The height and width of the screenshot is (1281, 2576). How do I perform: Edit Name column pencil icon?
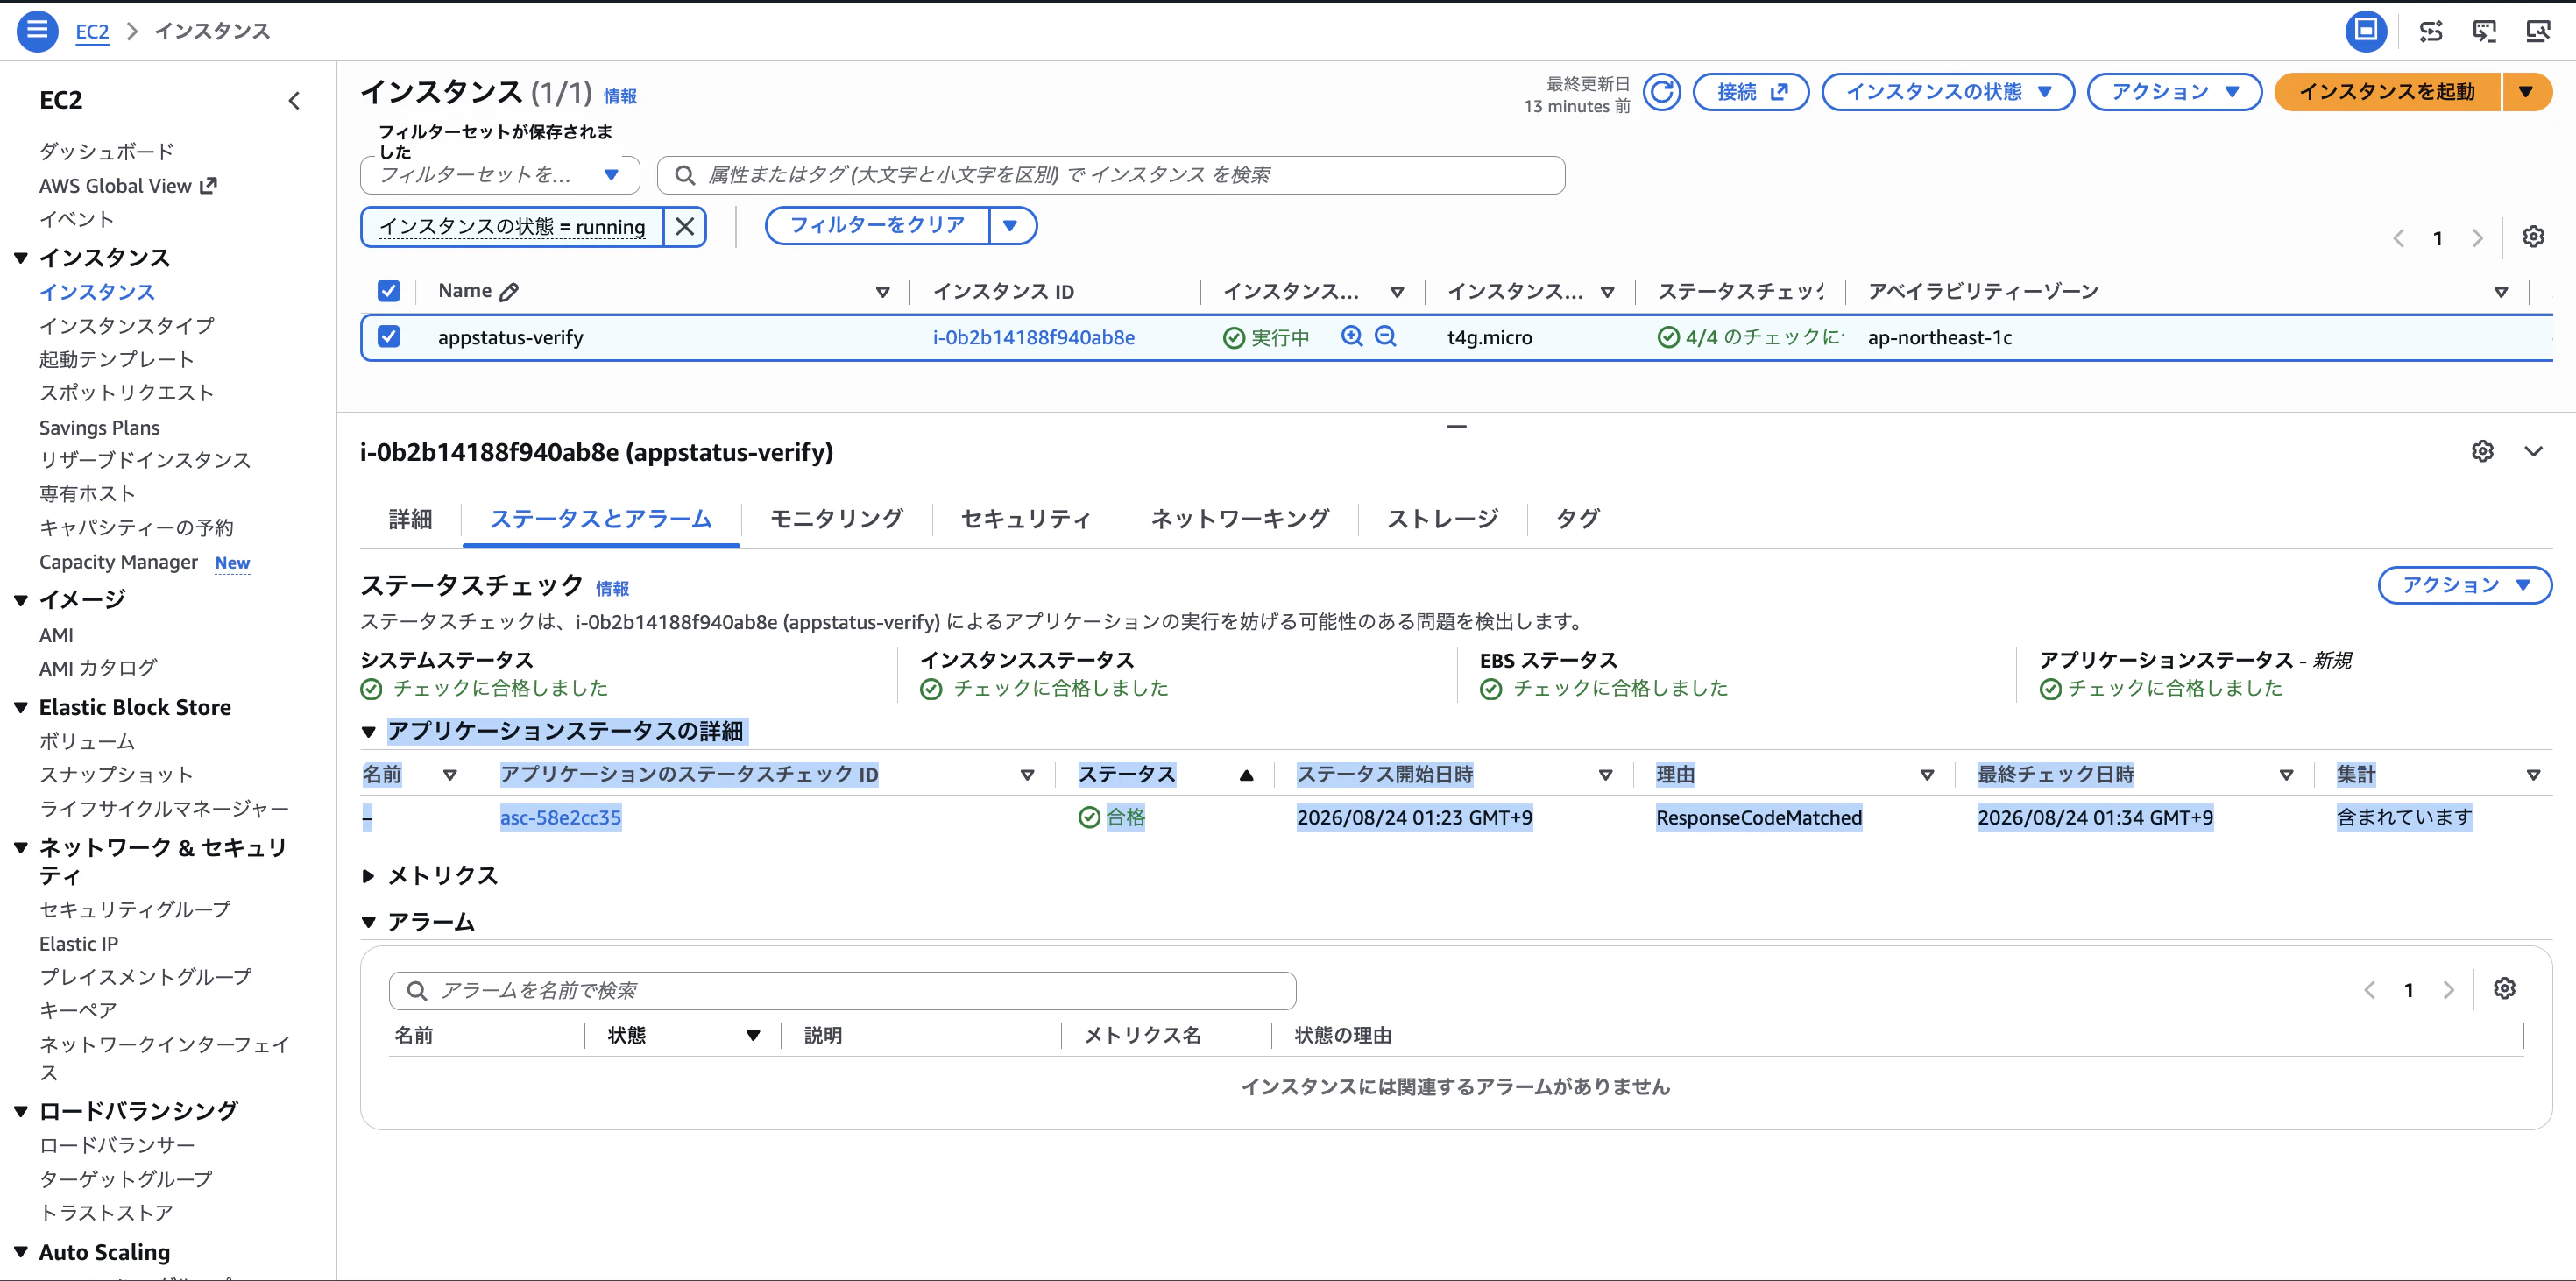pyautogui.click(x=509, y=292)
